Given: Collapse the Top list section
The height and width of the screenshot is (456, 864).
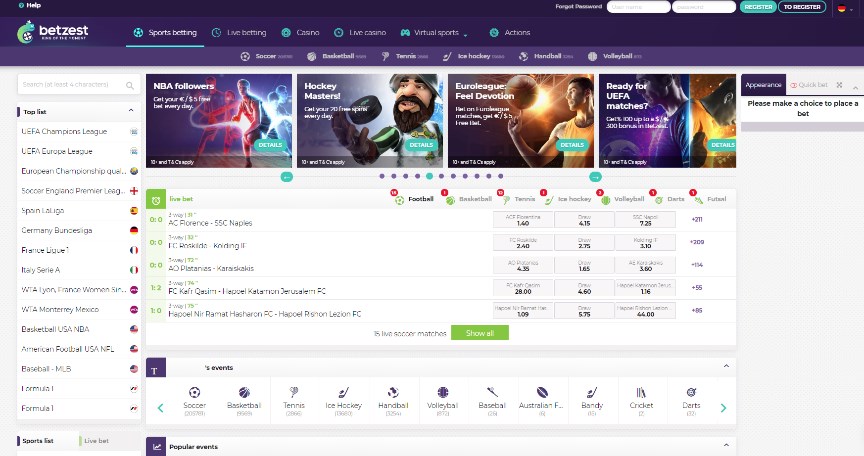Looking at the screenshot, I should click(131, 111).
